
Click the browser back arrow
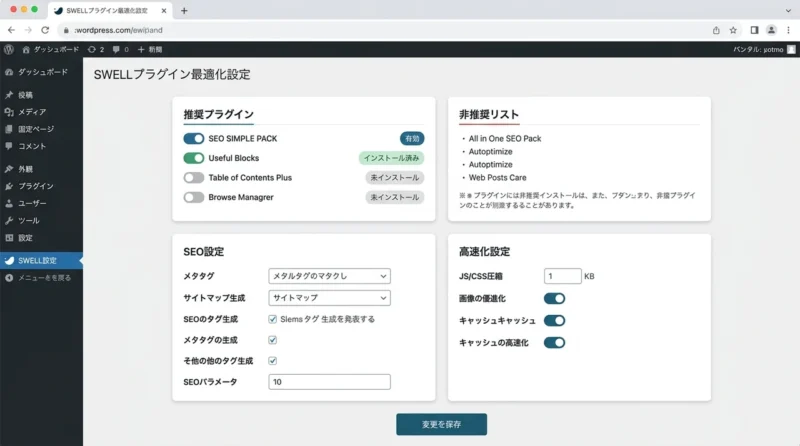[x=11, y=30]
